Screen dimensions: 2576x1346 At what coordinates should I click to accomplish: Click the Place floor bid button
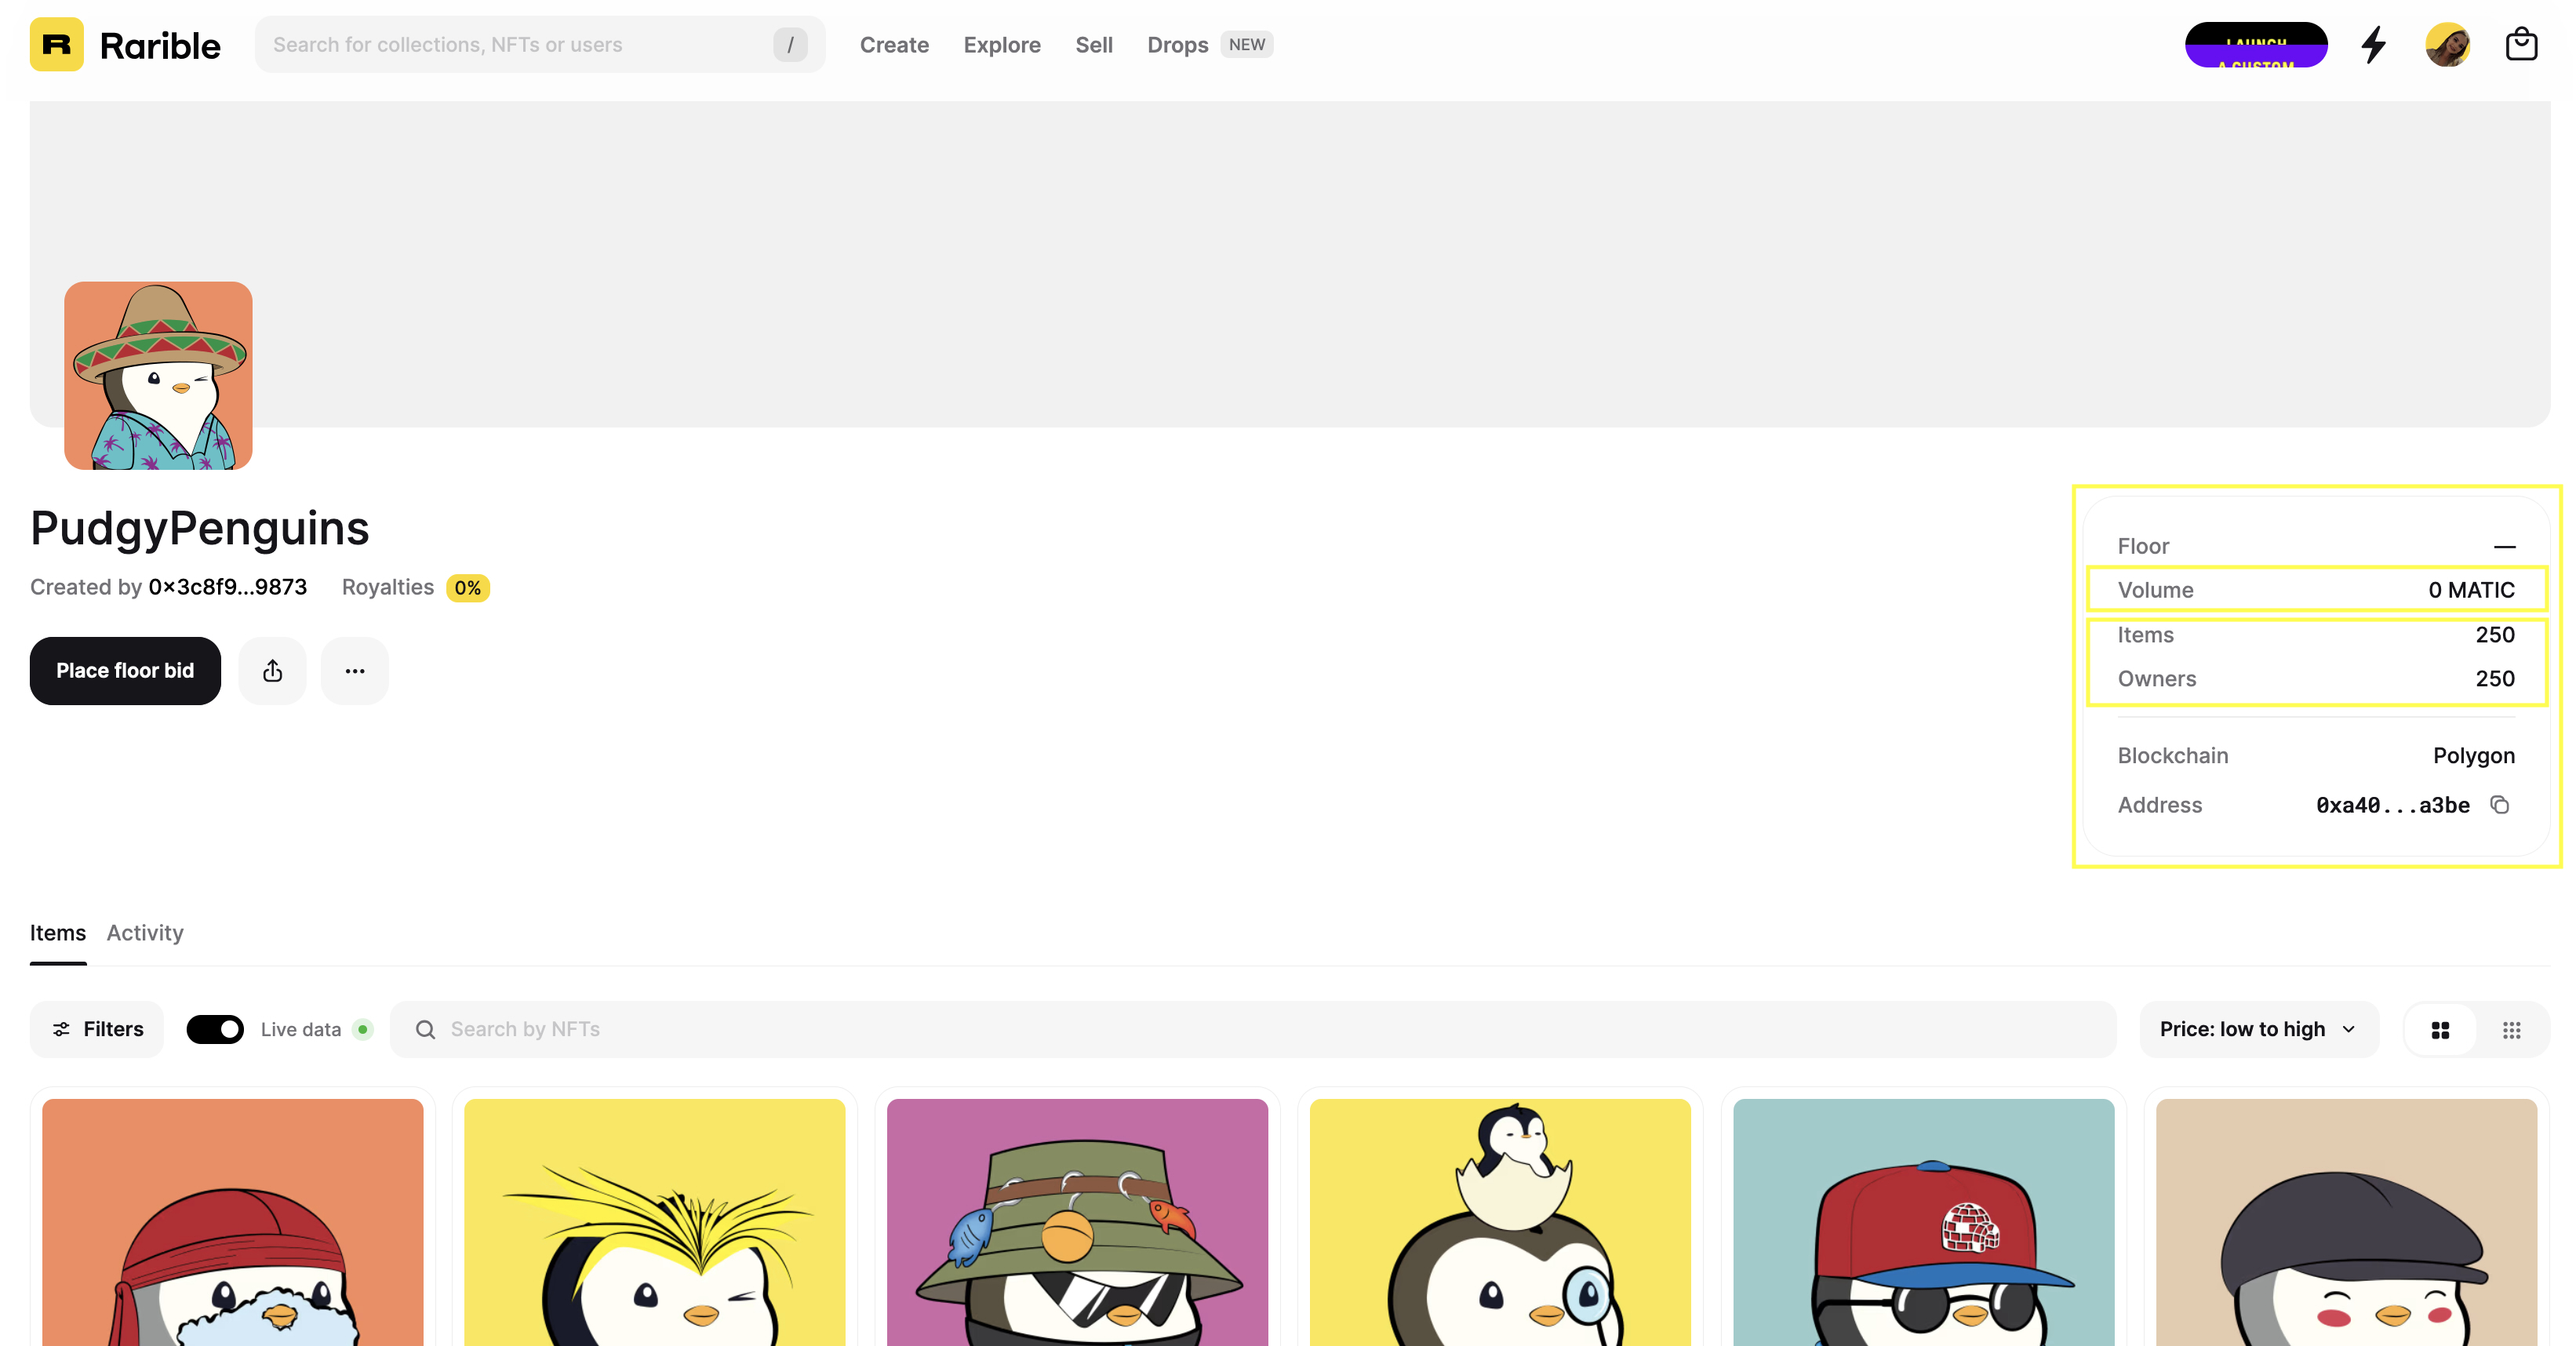point(125,671)
